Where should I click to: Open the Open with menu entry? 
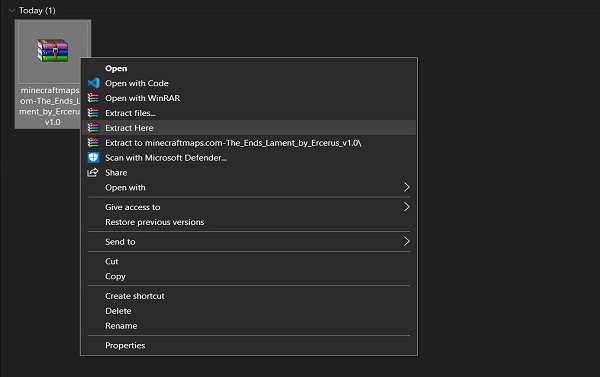click(249, 188)
